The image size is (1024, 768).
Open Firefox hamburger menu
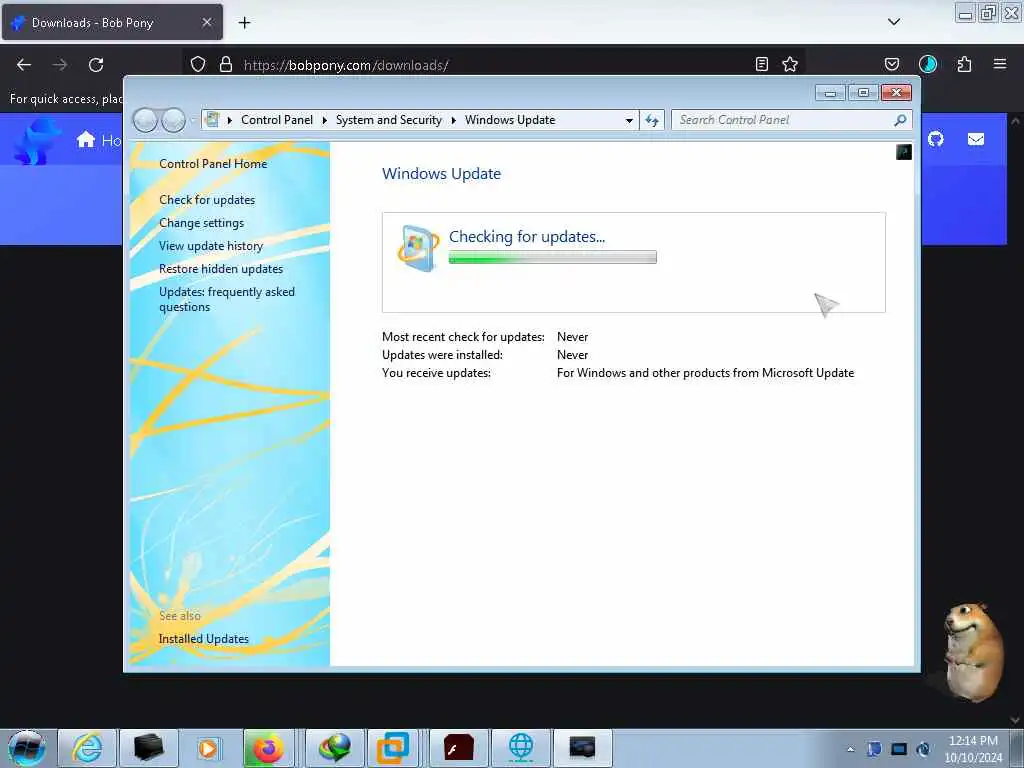coord(1000,64)
